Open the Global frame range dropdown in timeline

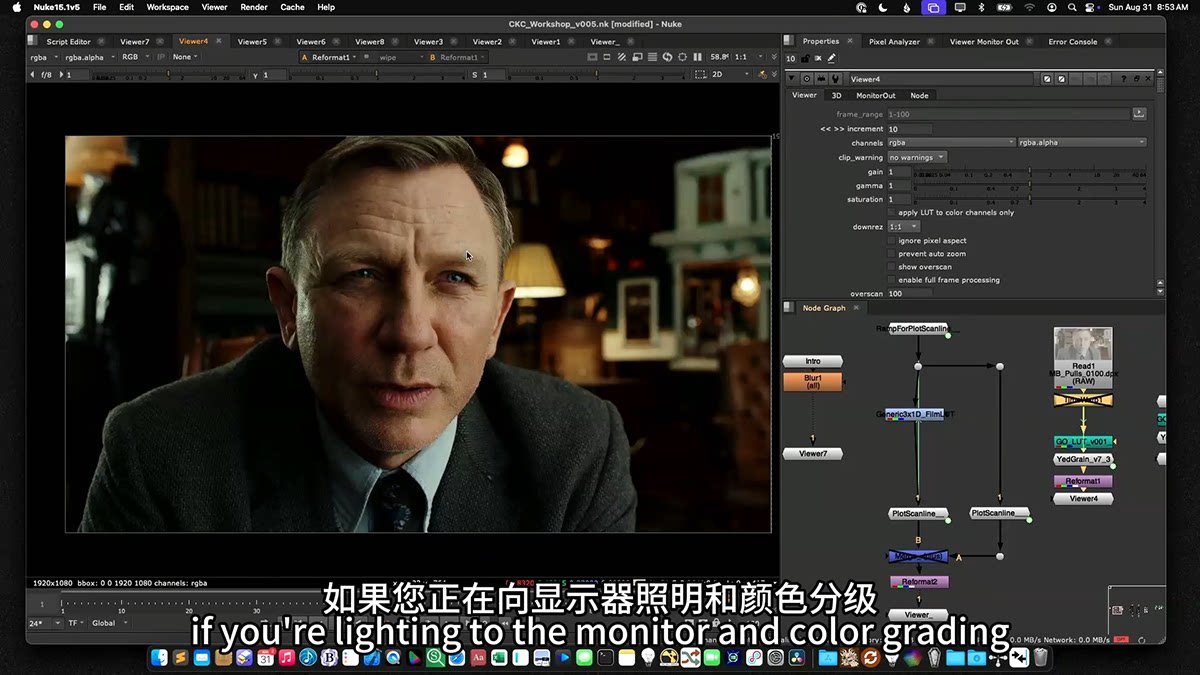(x=109, y=623)
